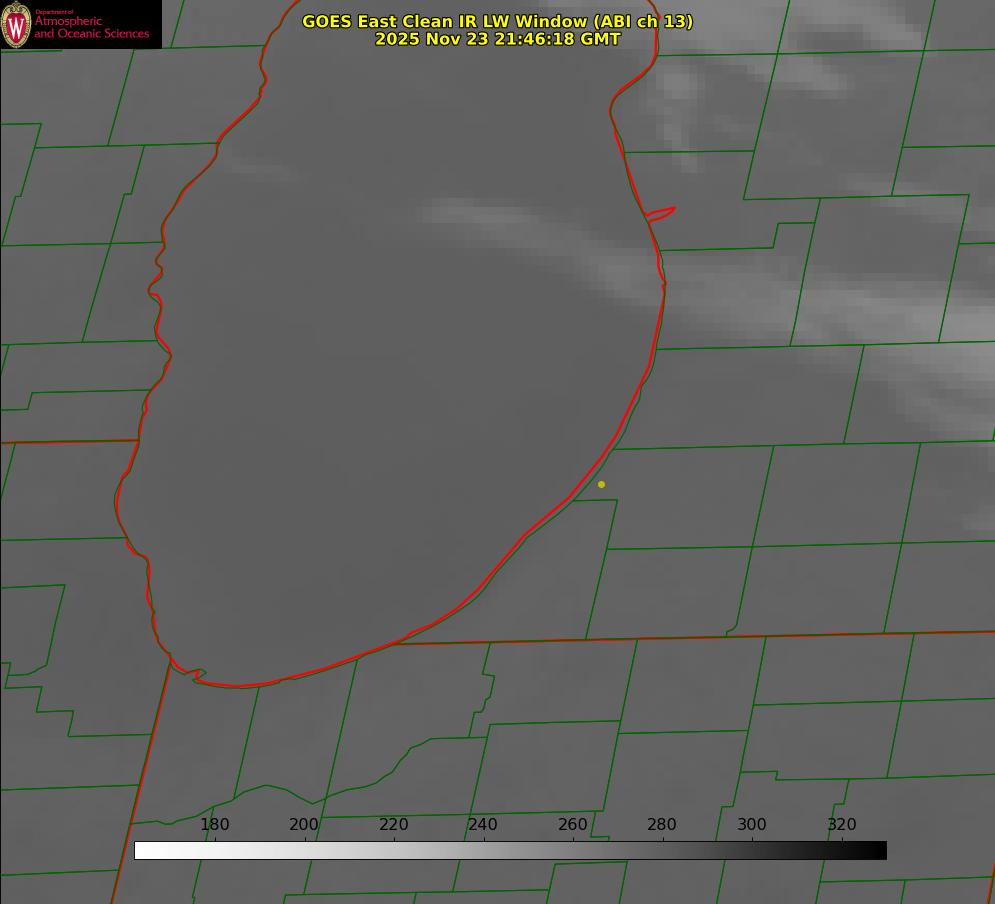
Task: Select the 220 value on the colorbar scale
Action: [394, 825]
